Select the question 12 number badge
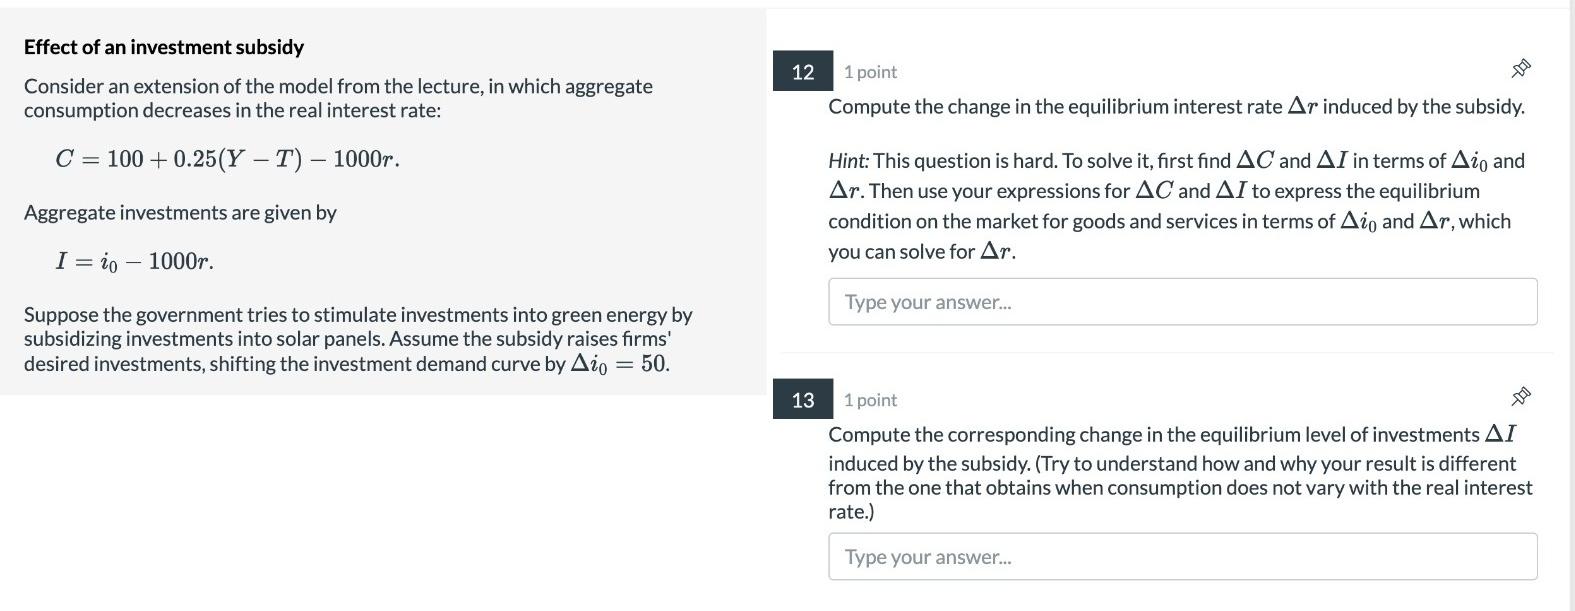 click(x=803, y=71)
